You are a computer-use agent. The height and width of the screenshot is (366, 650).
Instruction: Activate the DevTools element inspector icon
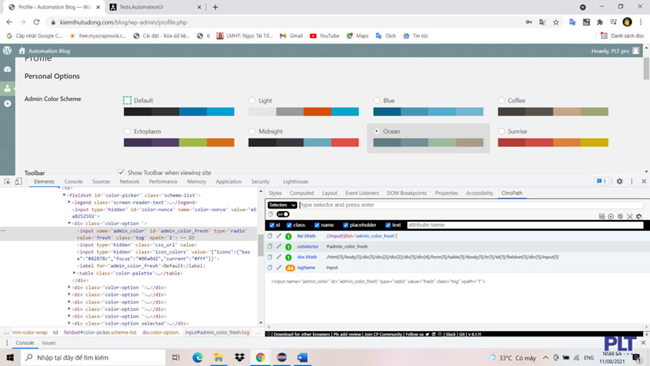tap(7, 182)
